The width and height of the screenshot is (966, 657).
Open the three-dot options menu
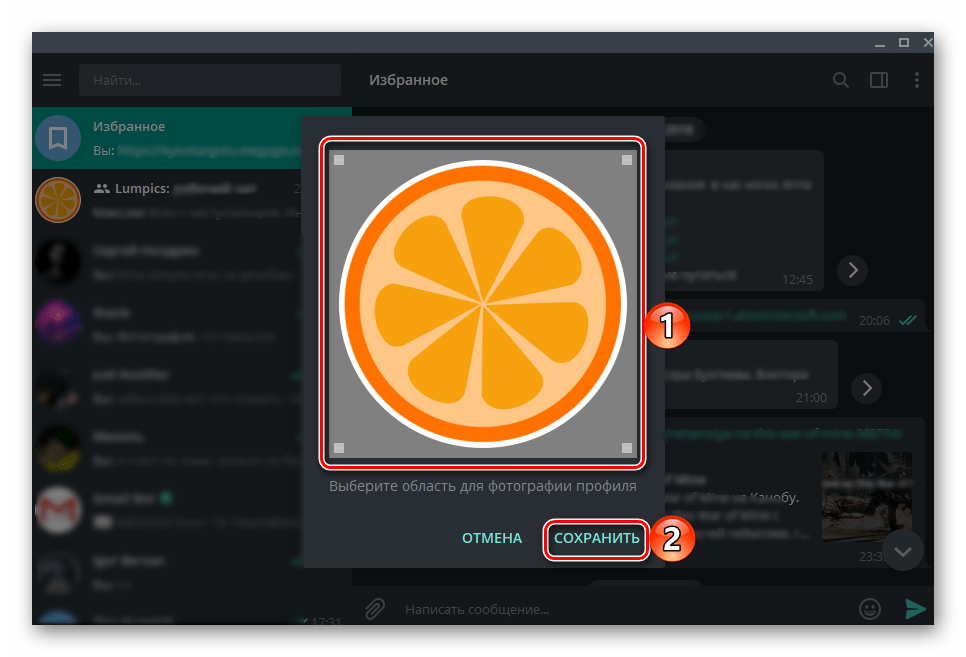pyautogui.click(x=917, y=80)
